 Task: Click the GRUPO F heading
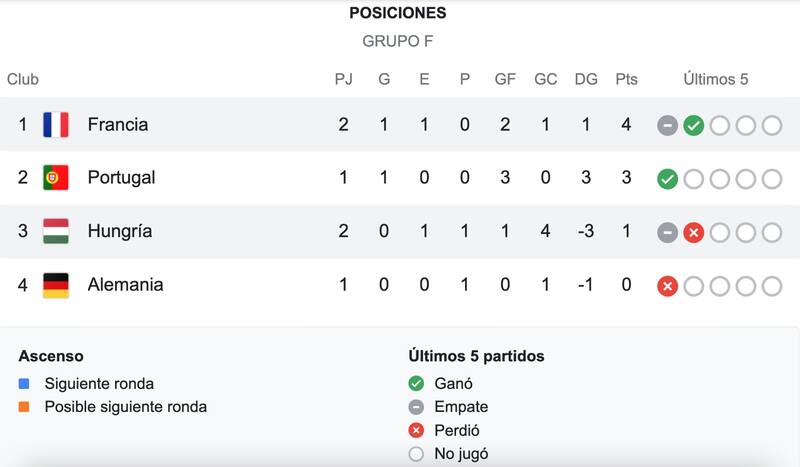click(398, 42)
